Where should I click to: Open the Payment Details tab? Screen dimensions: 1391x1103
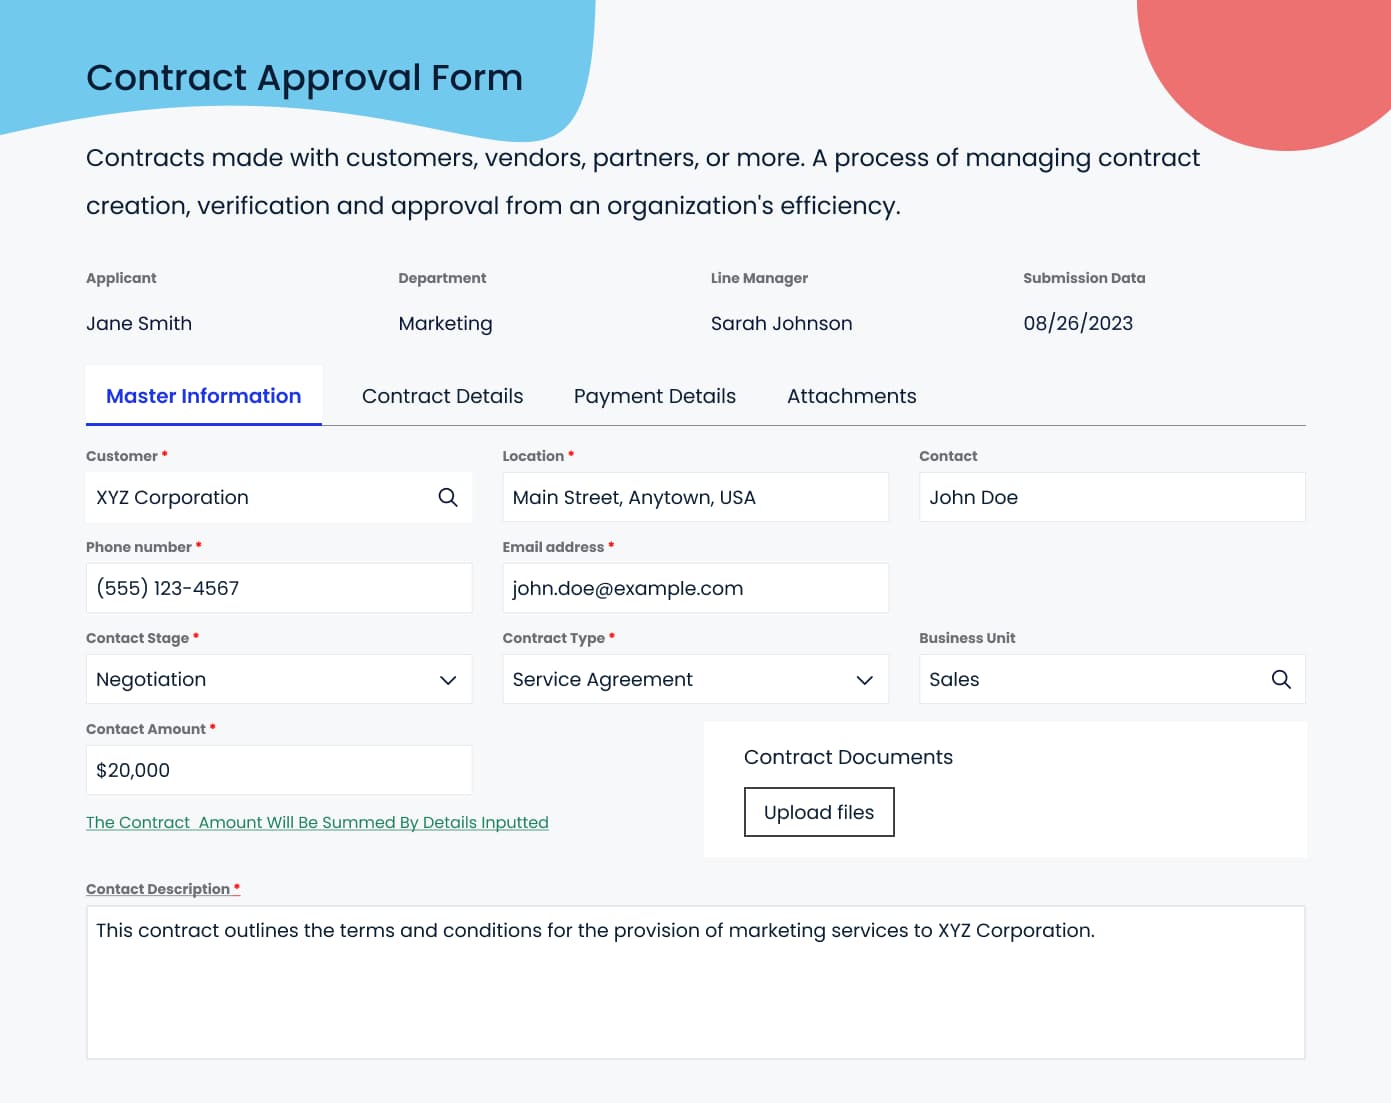654,396
